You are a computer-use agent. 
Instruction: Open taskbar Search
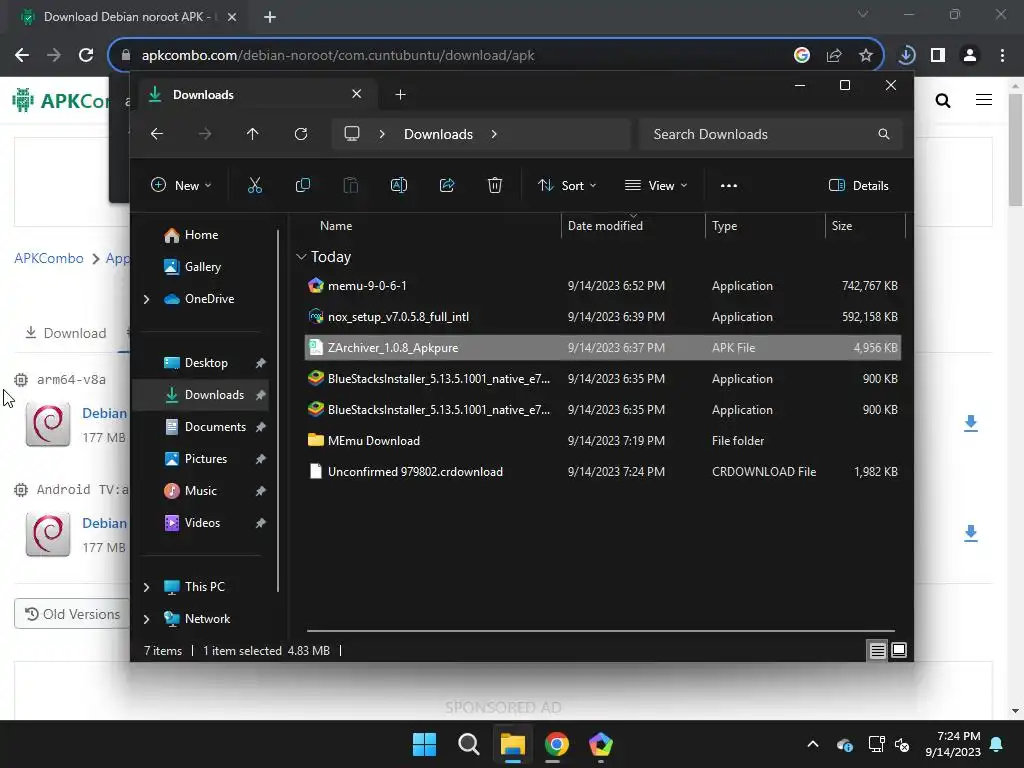tap(468, 744)
